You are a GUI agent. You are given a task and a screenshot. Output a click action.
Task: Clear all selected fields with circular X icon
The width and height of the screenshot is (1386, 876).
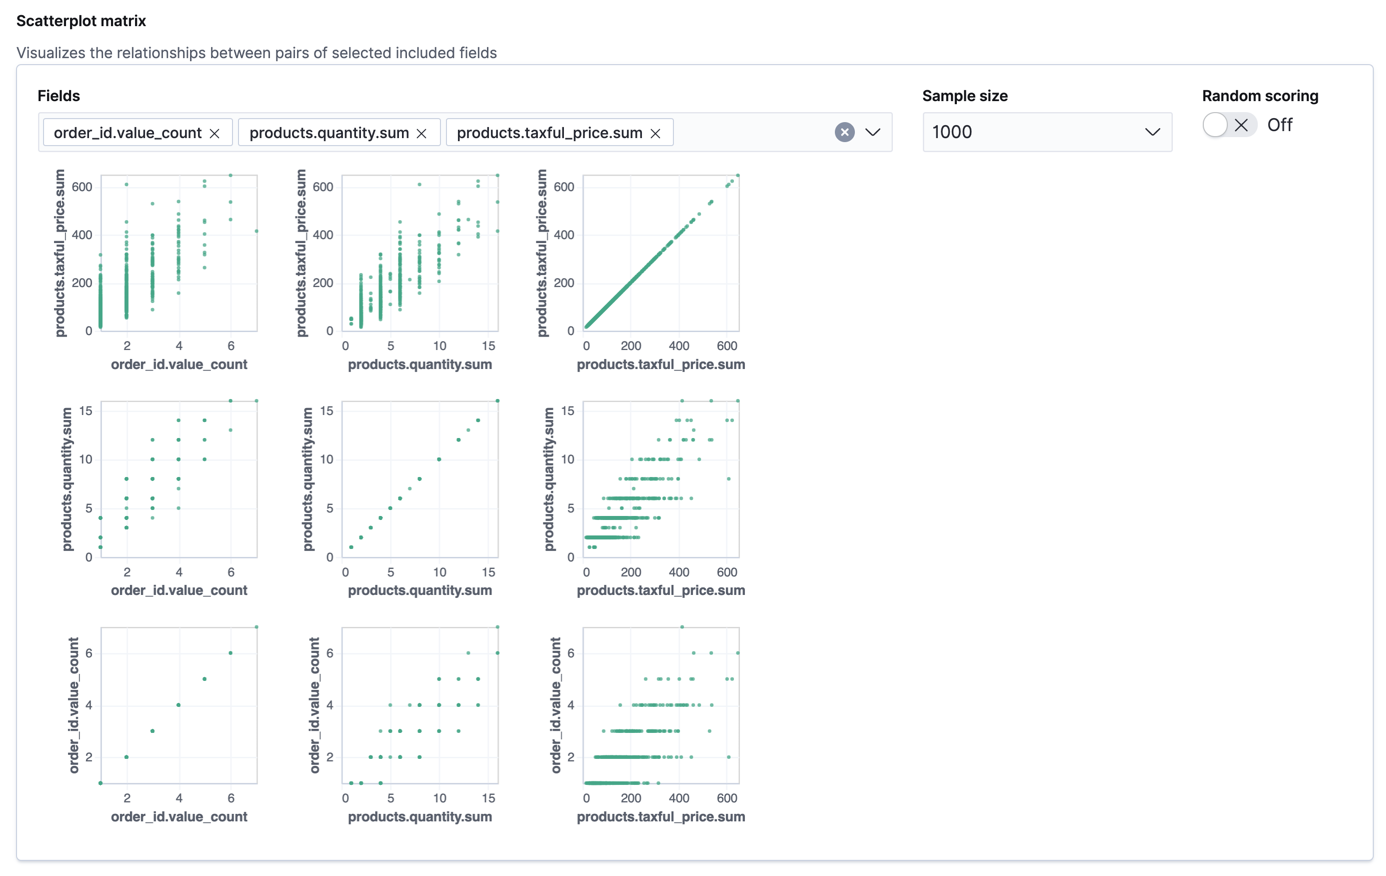[845, 131]
